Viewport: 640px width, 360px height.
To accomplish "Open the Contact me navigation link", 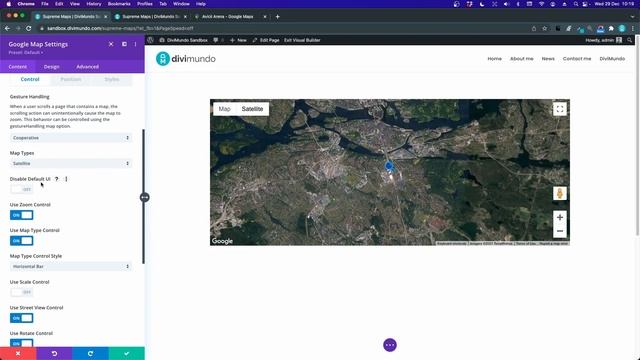I will (x=577, y=59).
